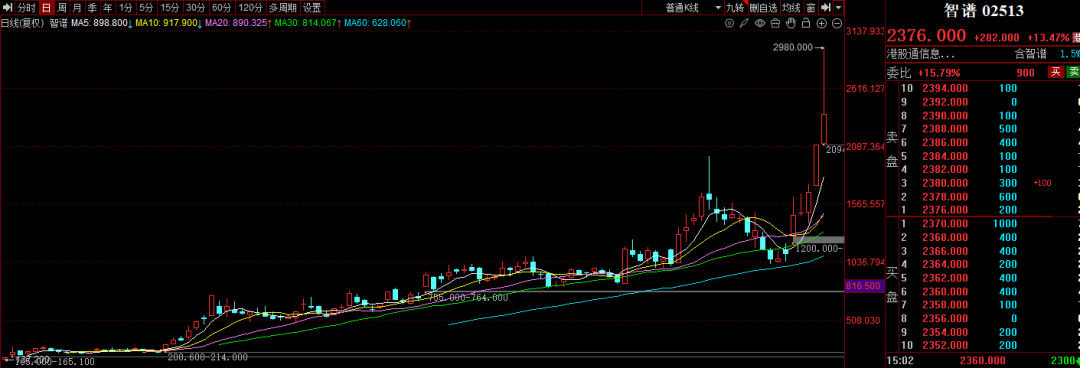Select the 年 yearly period tab

[107, 8]
